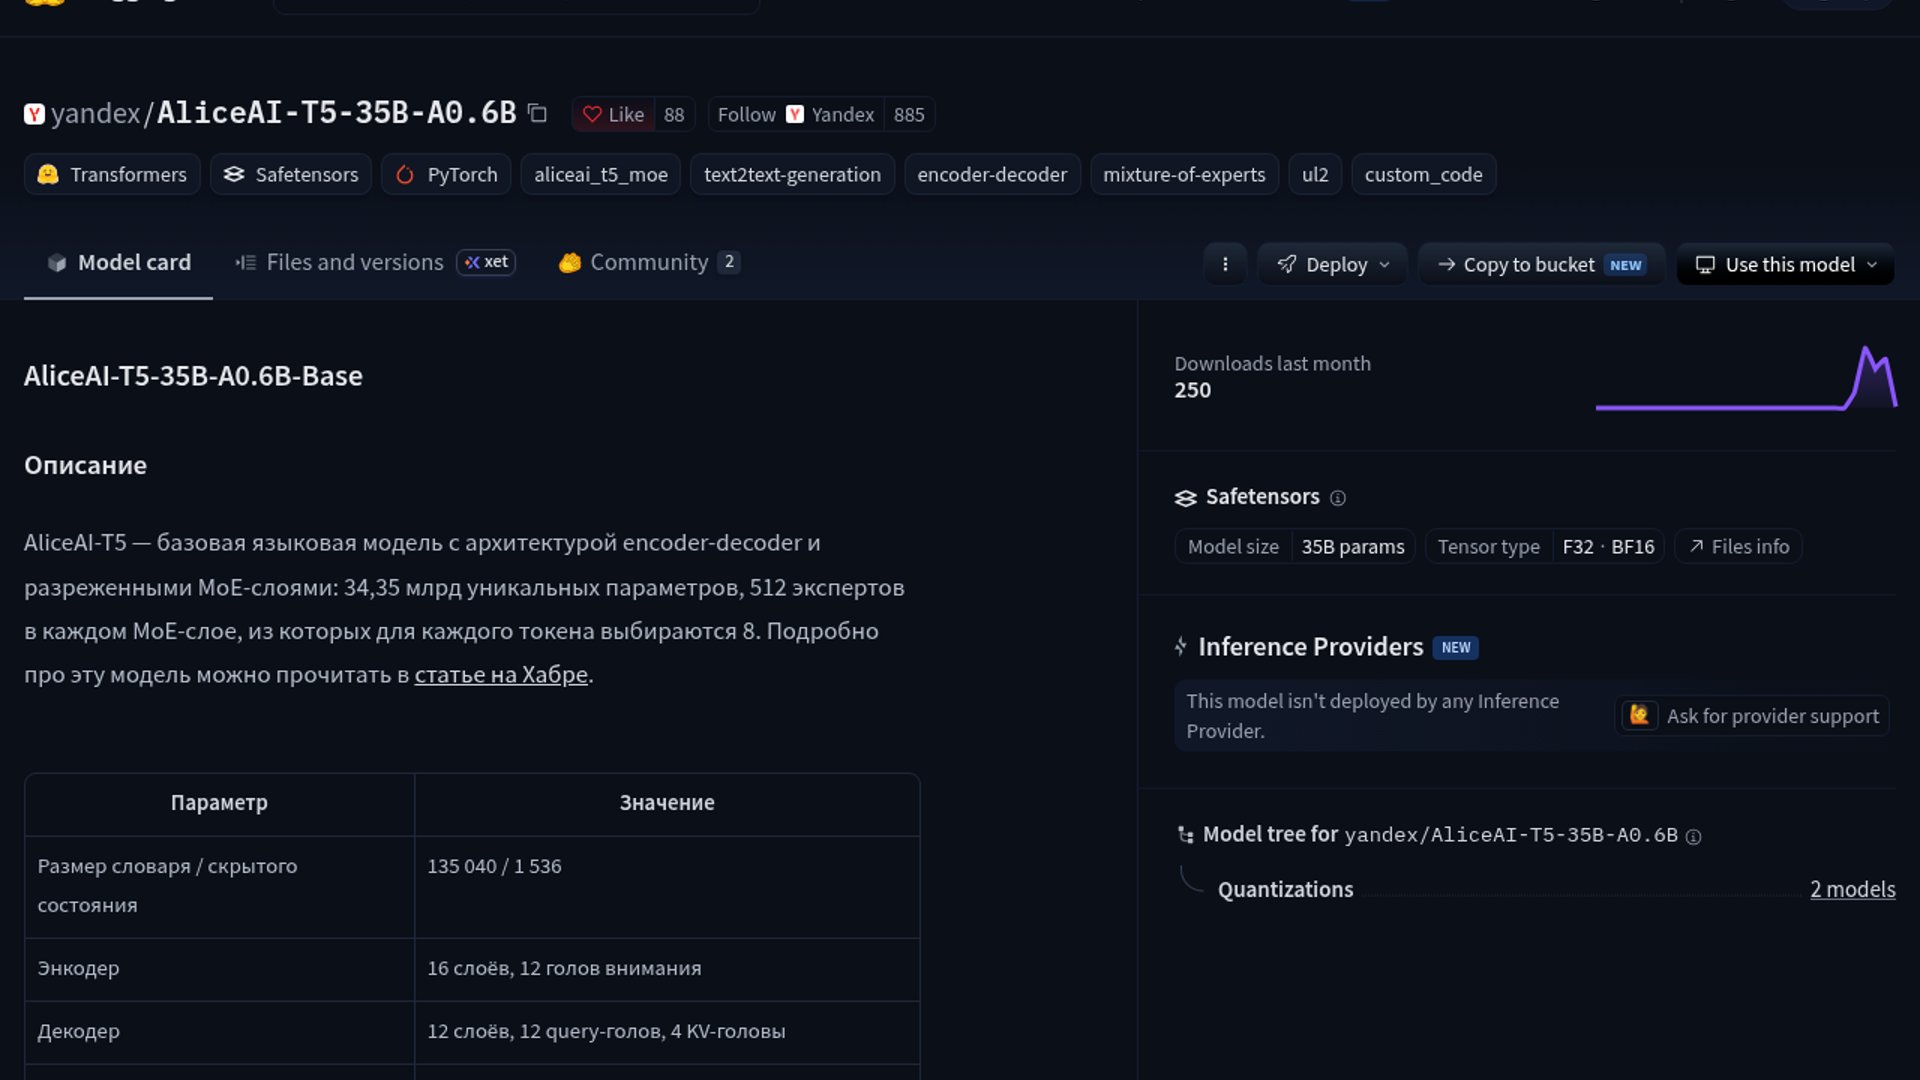Ask for provider support
The width and height of the screenshot is (1920, 1080).
[1752, 716]
